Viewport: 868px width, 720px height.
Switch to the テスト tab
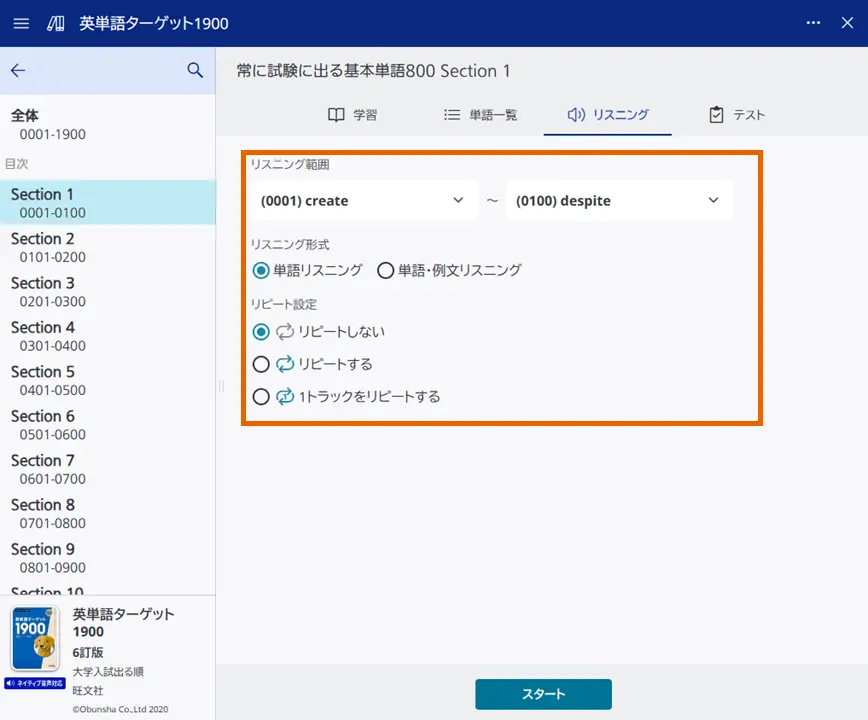point(736,114)
